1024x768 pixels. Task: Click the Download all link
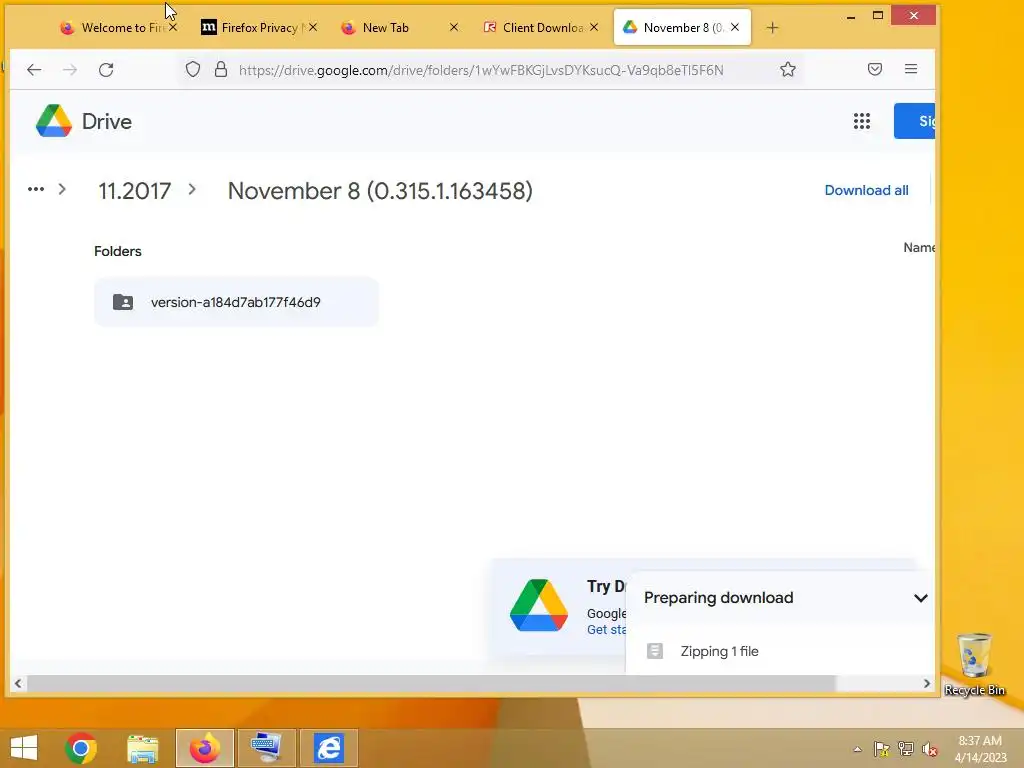click(866, 190)
